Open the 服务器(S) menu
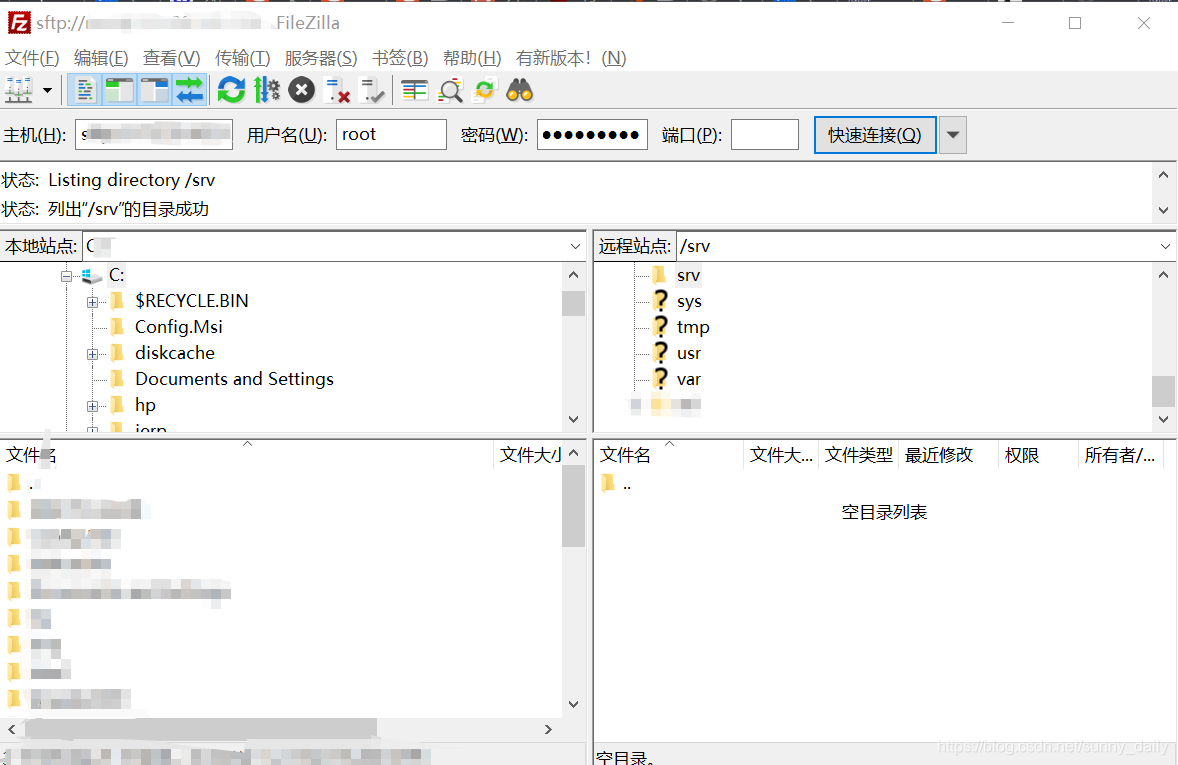 (x=321, y=58)
